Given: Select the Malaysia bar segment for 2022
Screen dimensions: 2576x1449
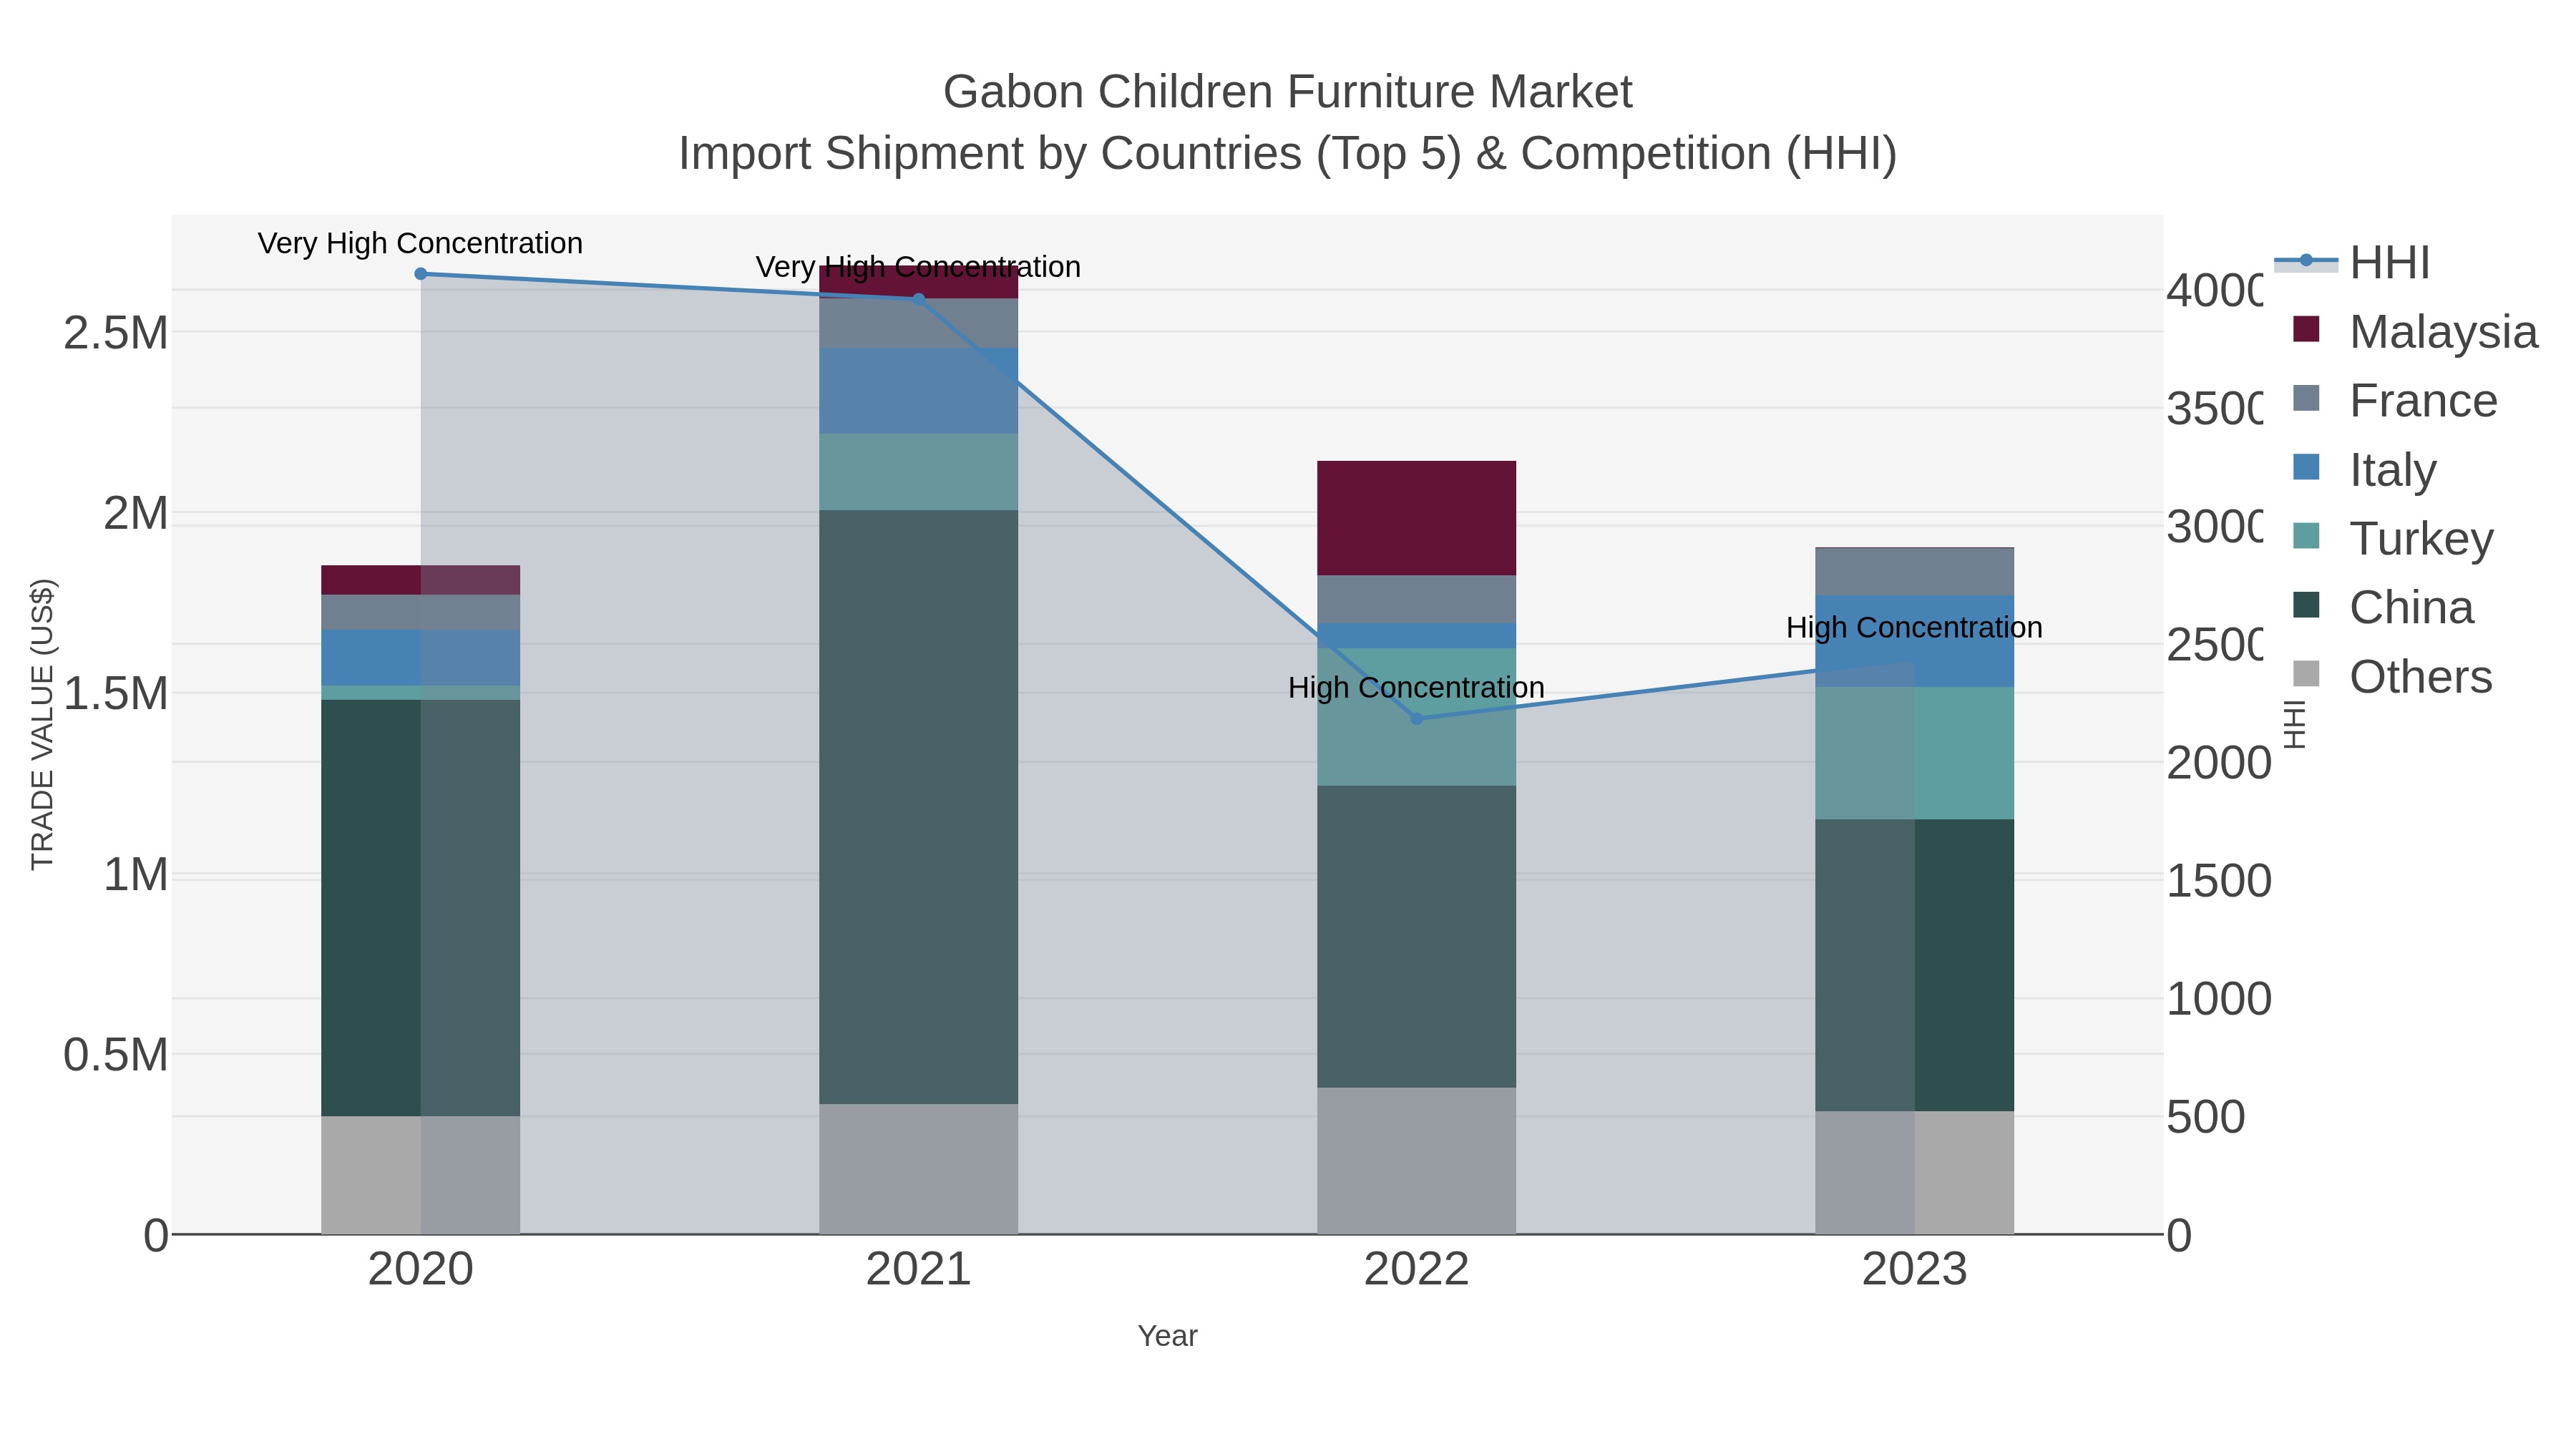Looking at the screenshot, I should coord(1416,518).
